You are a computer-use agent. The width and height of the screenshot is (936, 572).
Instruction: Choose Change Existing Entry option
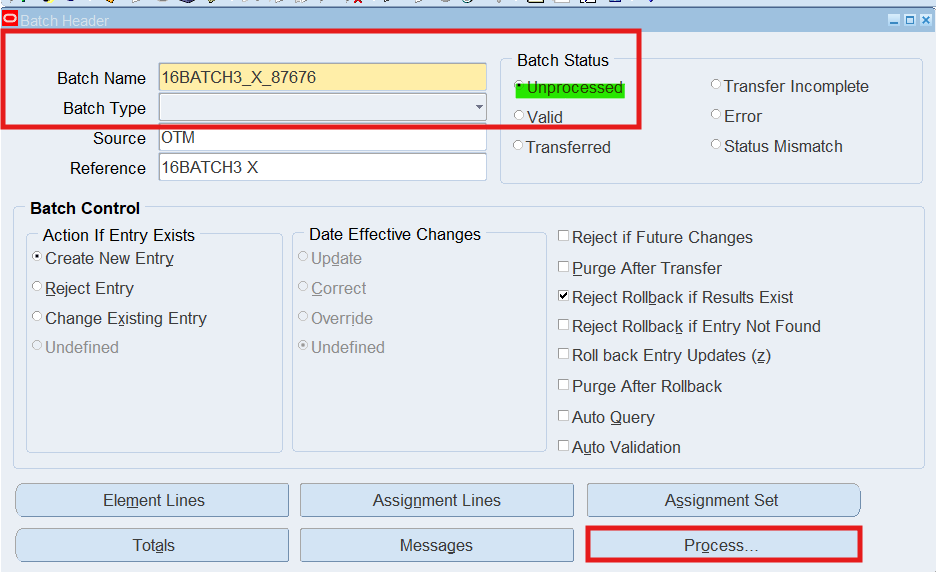tap(38, 318)
